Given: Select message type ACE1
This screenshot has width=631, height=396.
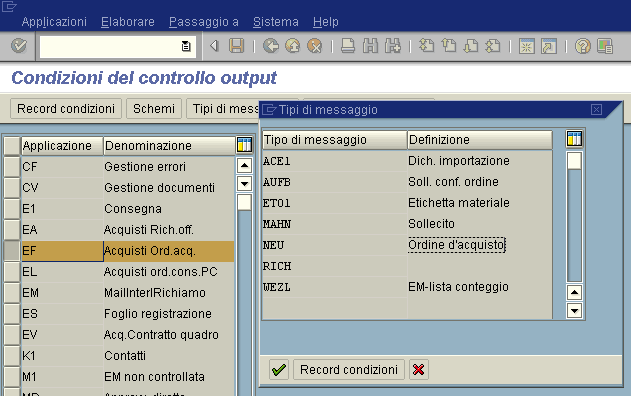Looking at the screenshot, I should tap(334, 161).
